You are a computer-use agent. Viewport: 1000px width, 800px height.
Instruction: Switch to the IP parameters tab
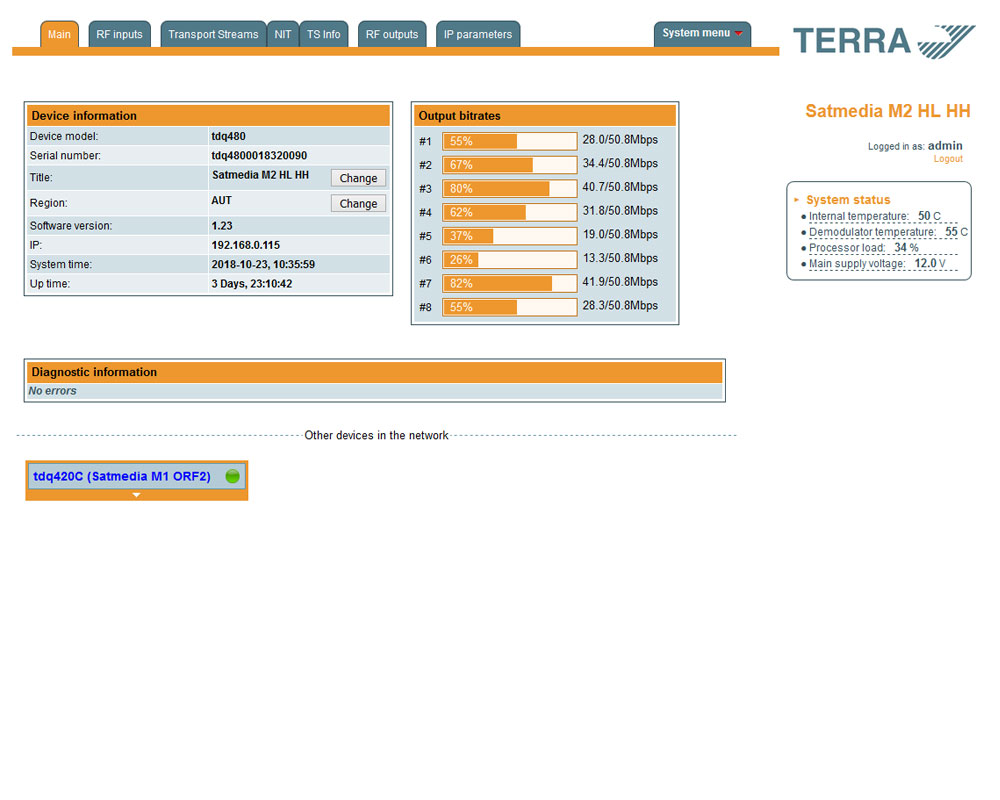coord(478,35)
